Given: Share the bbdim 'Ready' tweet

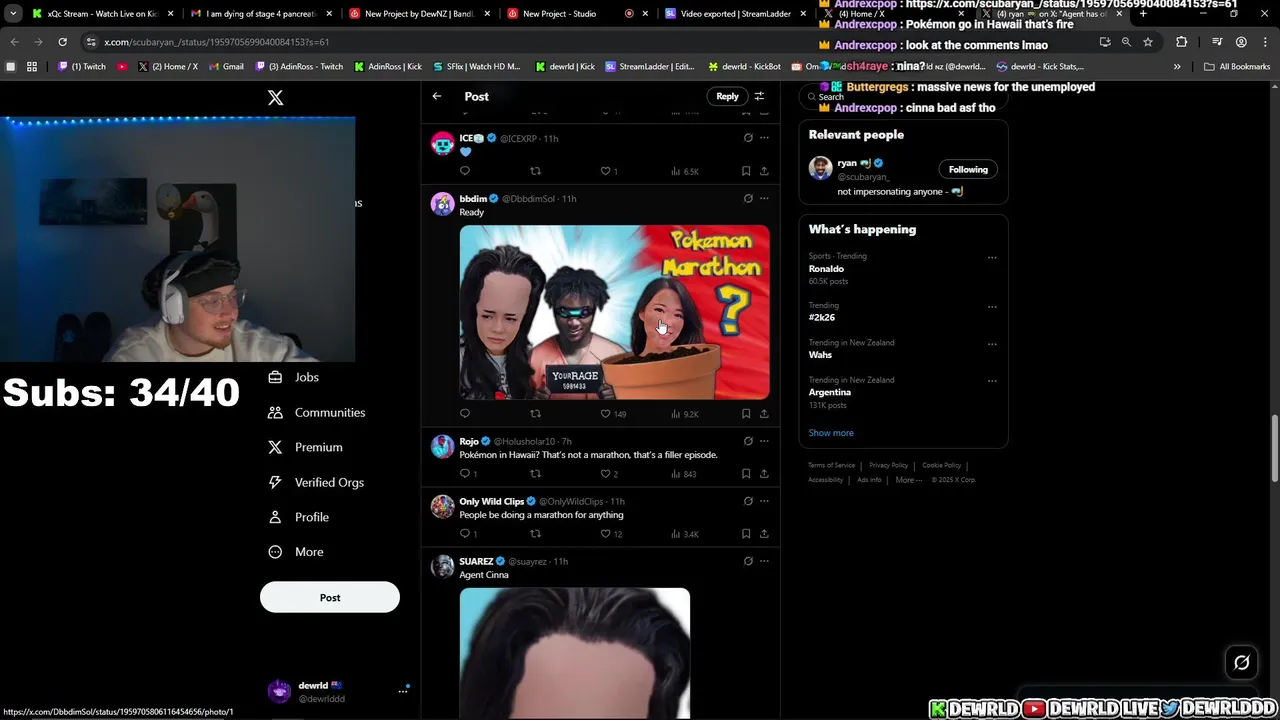Looking at the screenshot, I should (x=764, y=414).
